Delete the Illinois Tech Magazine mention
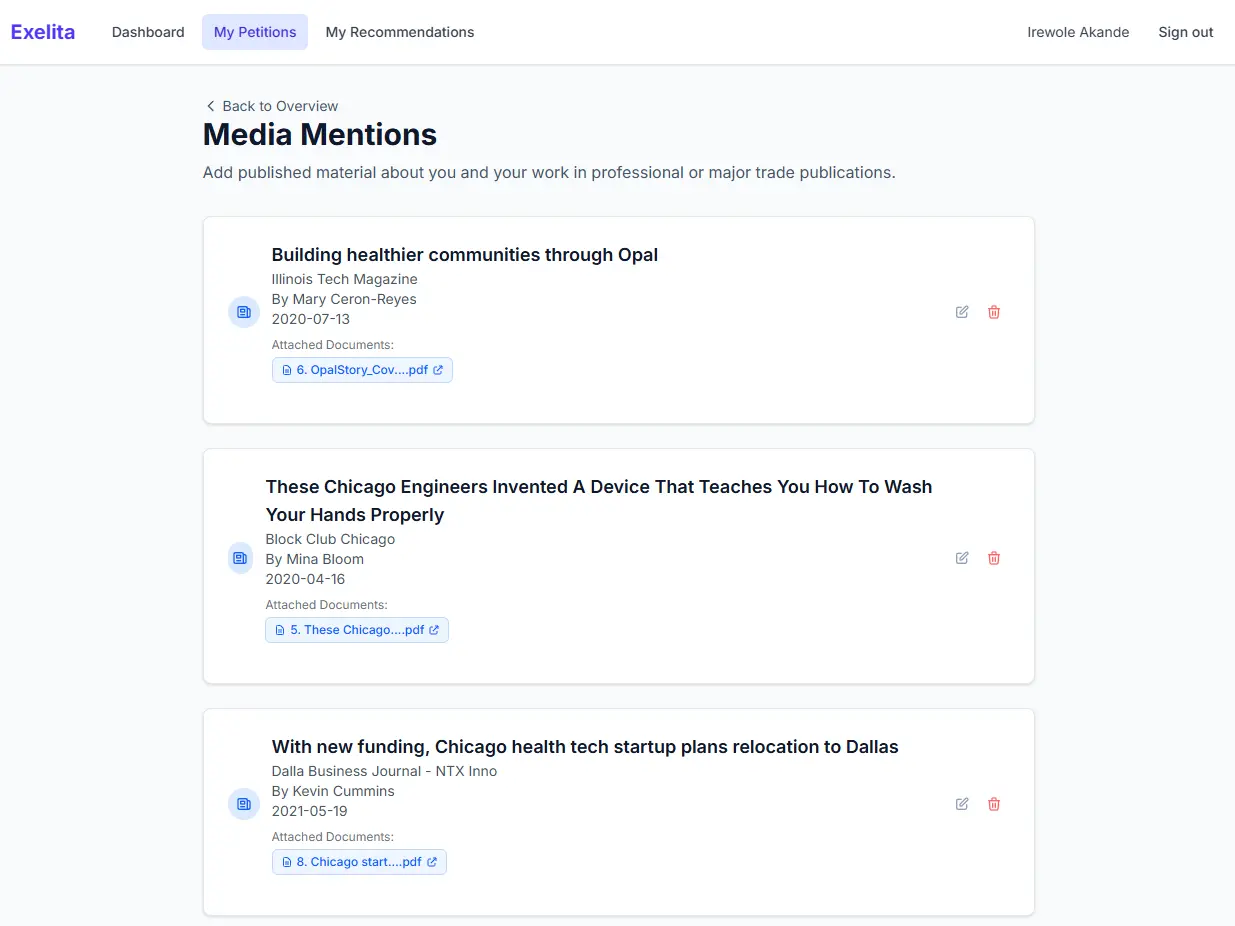 tap(994, 312)
